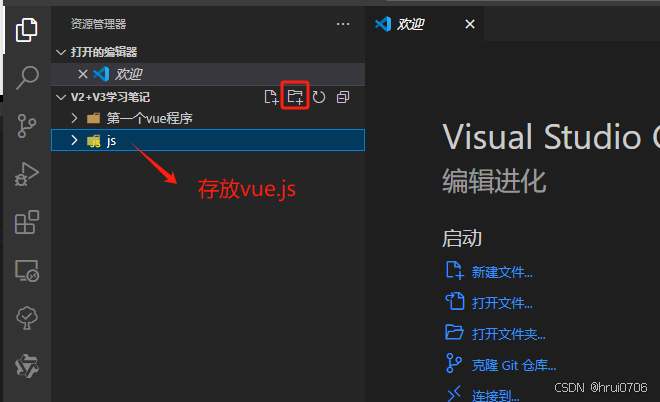Collapse the V2+V3学习笔记 workspace section
This screenshot has width=660, height=402.
61,97
